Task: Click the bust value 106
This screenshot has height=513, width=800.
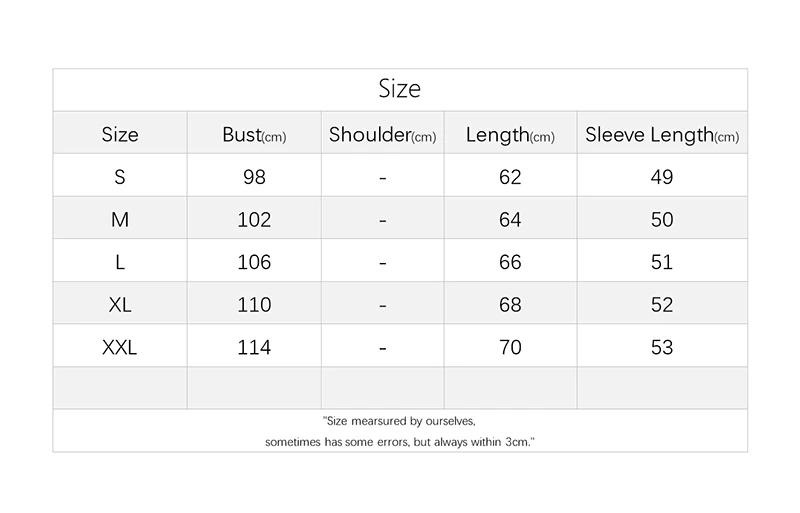Action: [x=254, y=262]
